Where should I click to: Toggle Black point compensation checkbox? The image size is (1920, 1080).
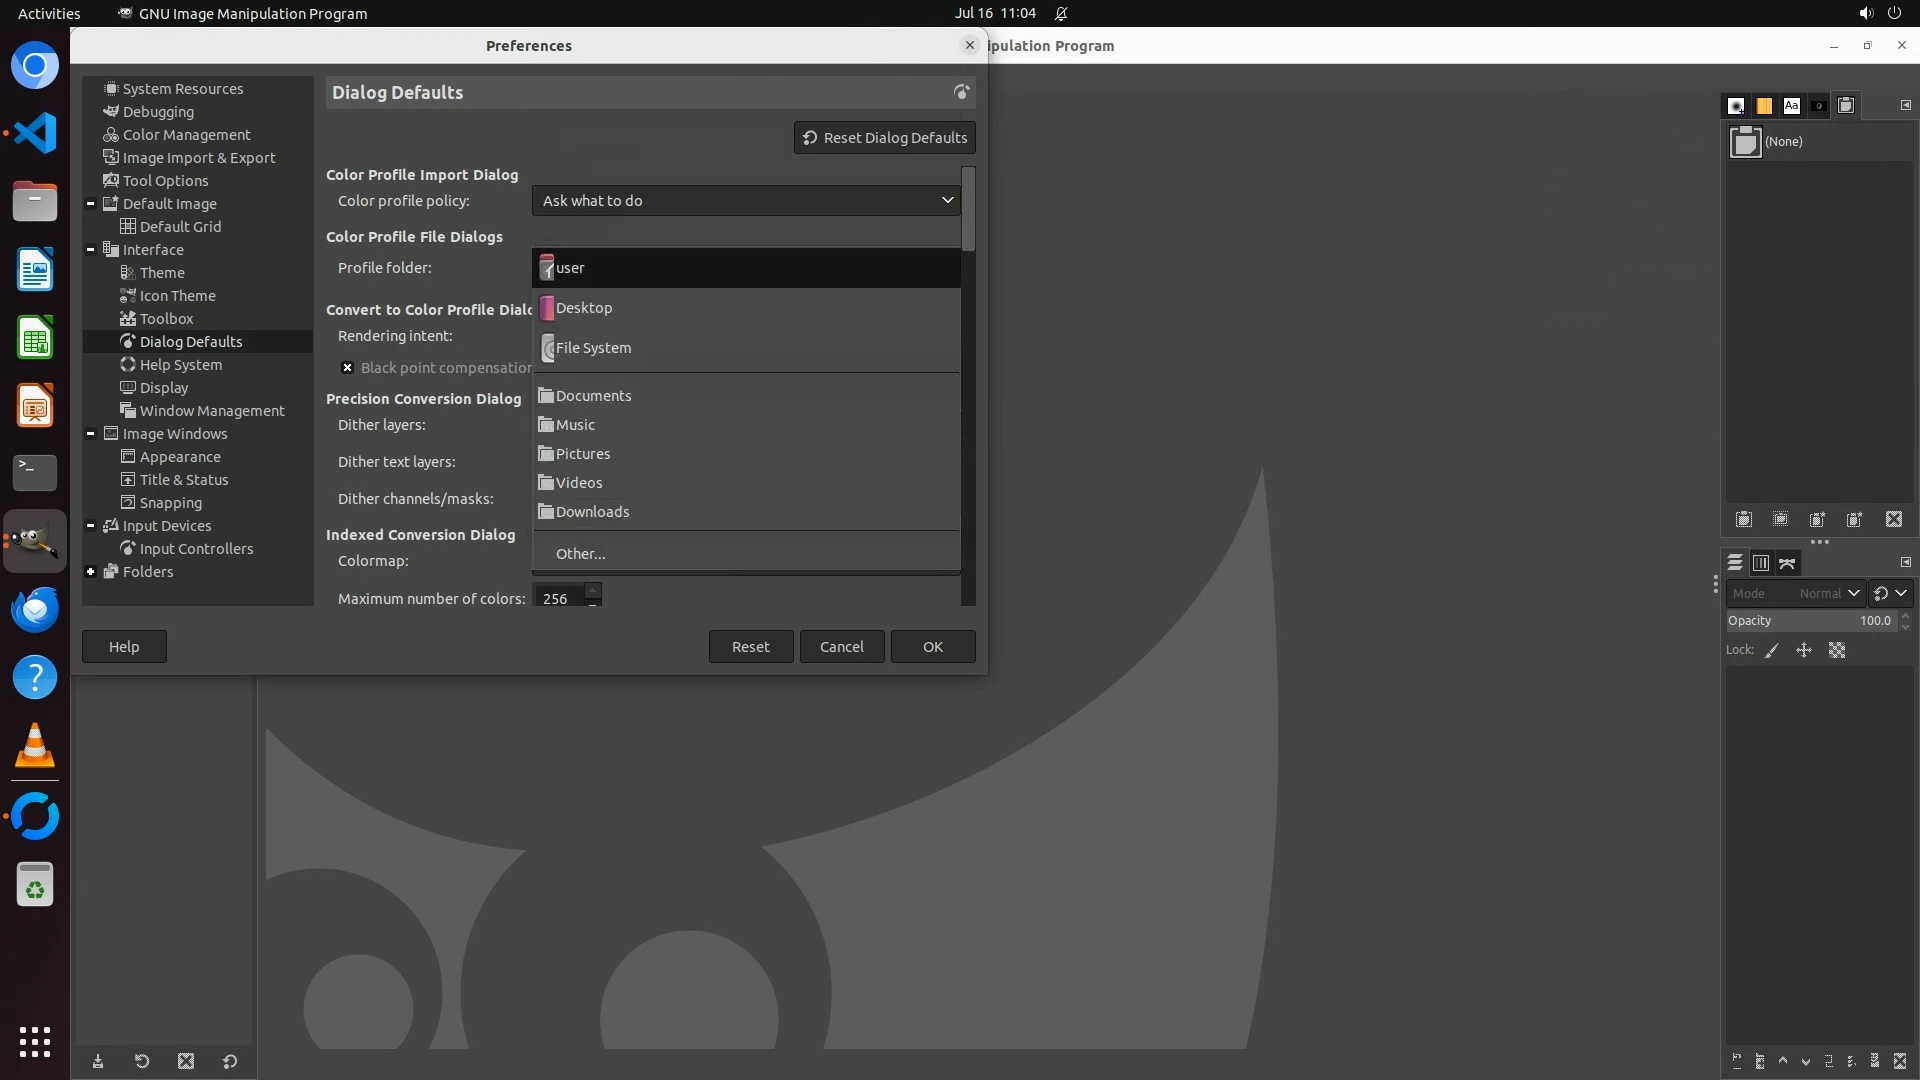(x=347, y=368)
